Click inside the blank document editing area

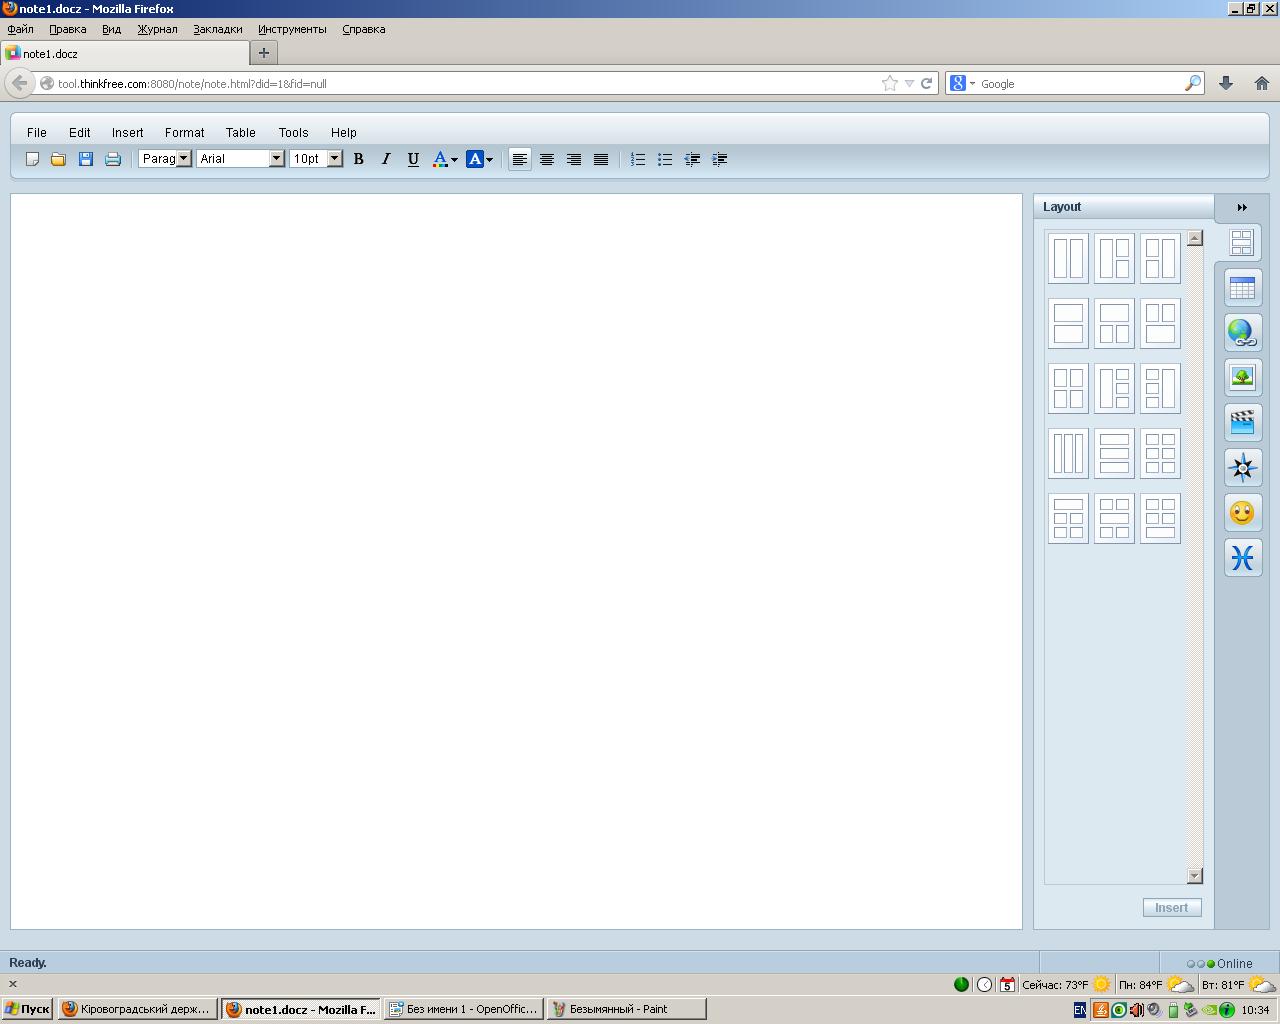(x=516, y=561)
